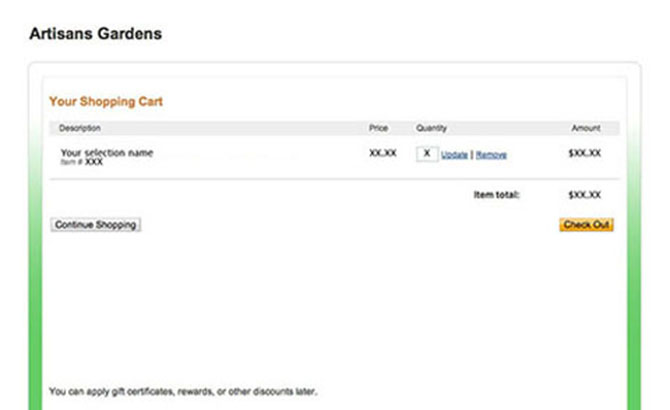The image size is (670, 410).
Task: Click the $XX.XX item total value
Action: pos(584,194)
